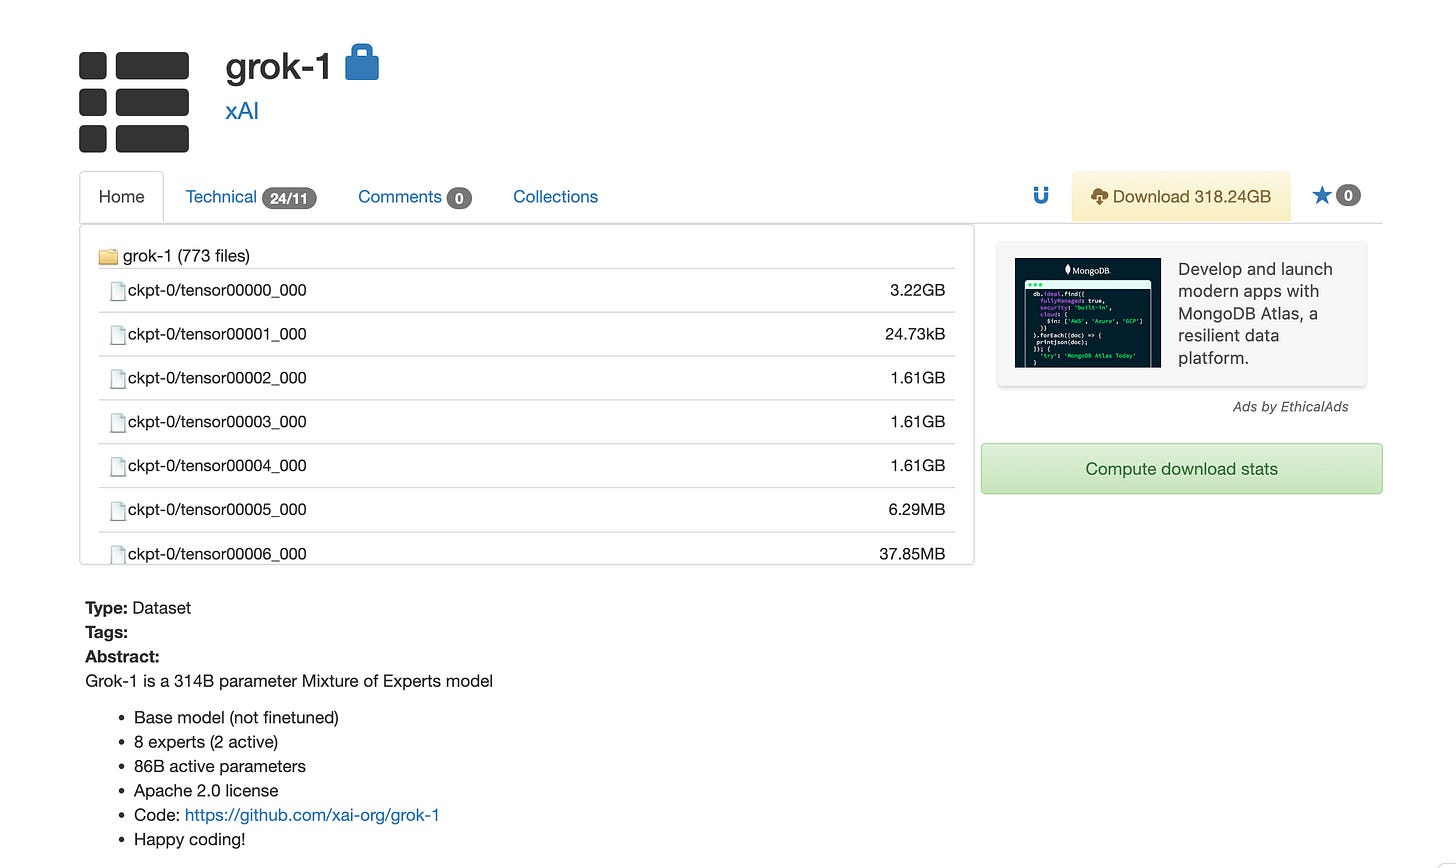Image resolution: width=1456 pixels, height=868 pixels.
Task: Select ckpt-0/tensor00002_000 file name
Action: click(217, 378)
